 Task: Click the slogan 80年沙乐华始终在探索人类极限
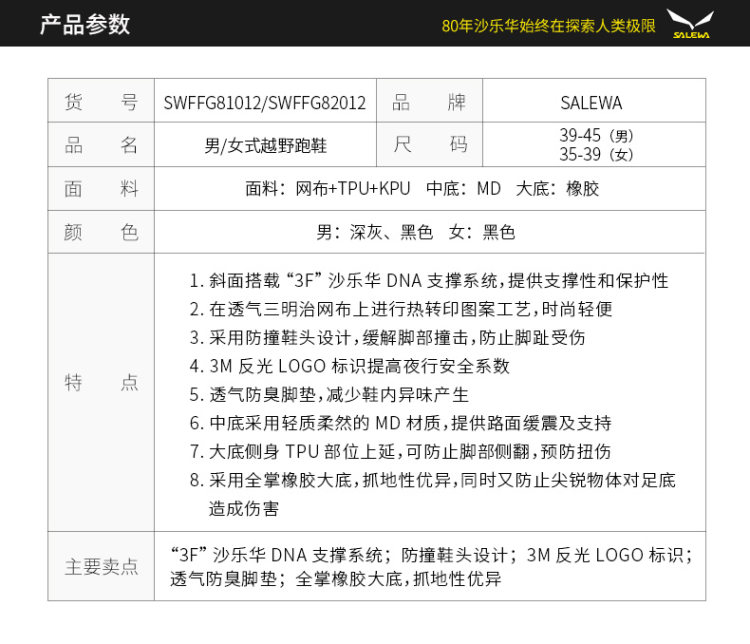point(548,26)
